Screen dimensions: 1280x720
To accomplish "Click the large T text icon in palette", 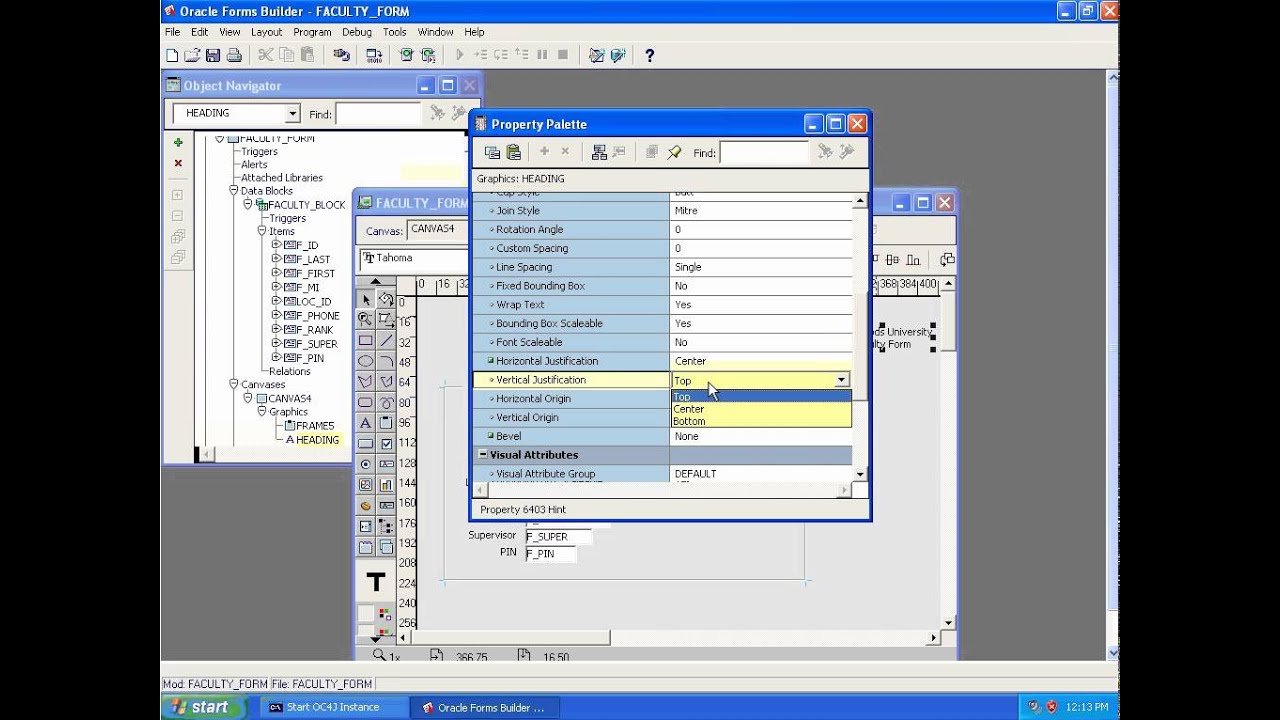I will tap(376, 582).
